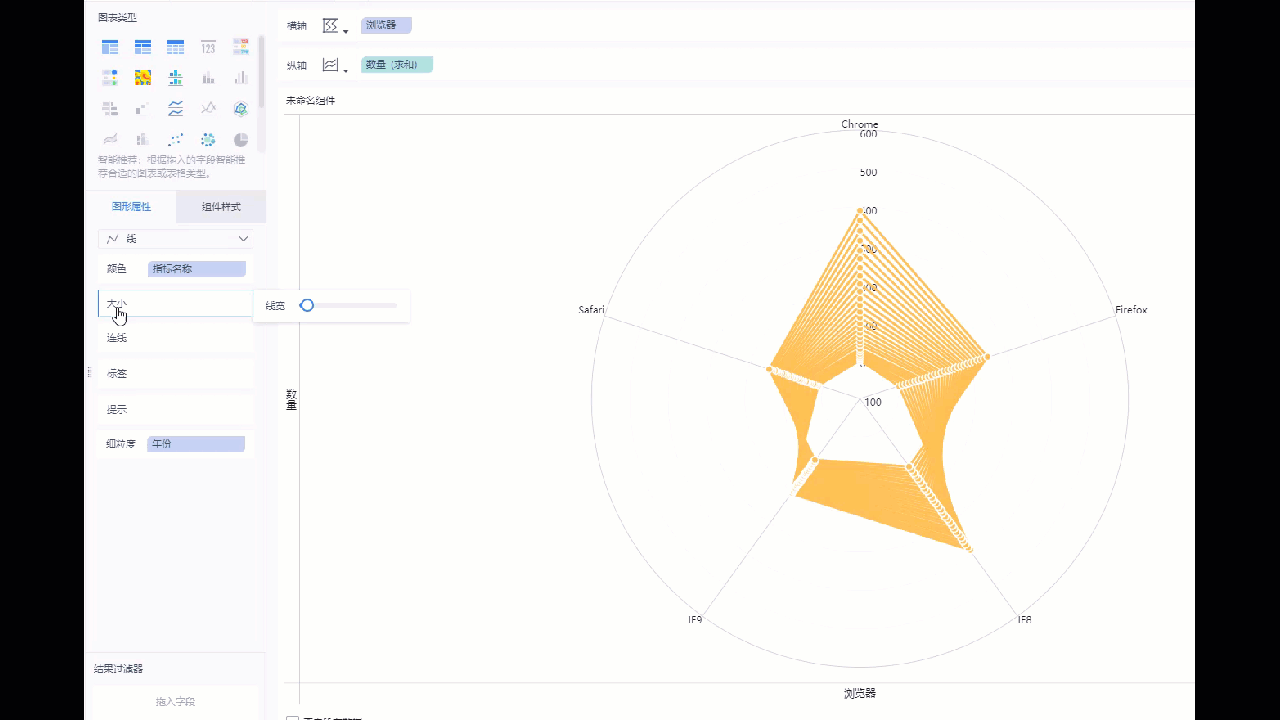Image resolution: width=1280 pixels, height=720 pixels.
Task: Click the IE8 label on the radar chart
Action: 1025,620
